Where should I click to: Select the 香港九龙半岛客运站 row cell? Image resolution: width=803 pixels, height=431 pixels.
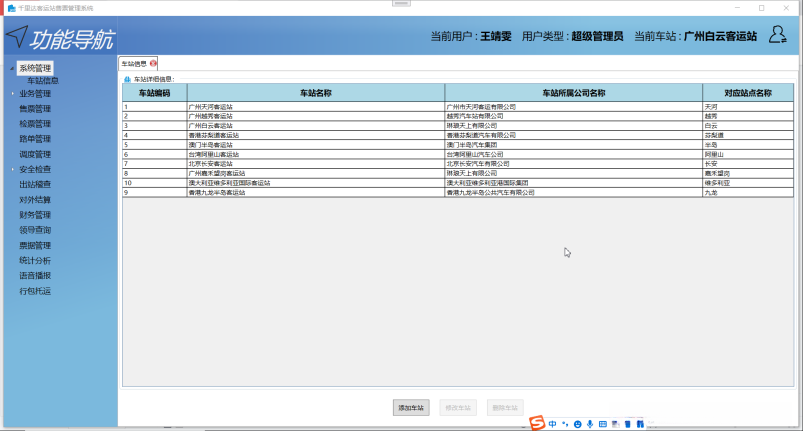(316, 192)
